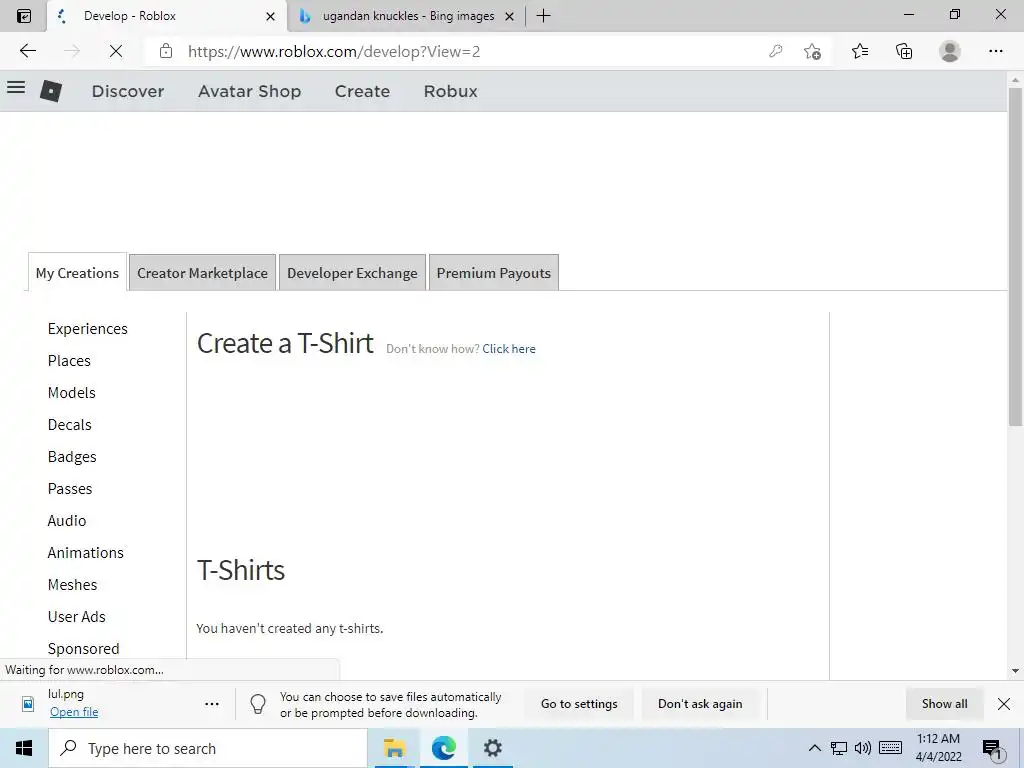Open the tab actions menu icon
This screenshot has height=768, width=1024.
[24, 16]
